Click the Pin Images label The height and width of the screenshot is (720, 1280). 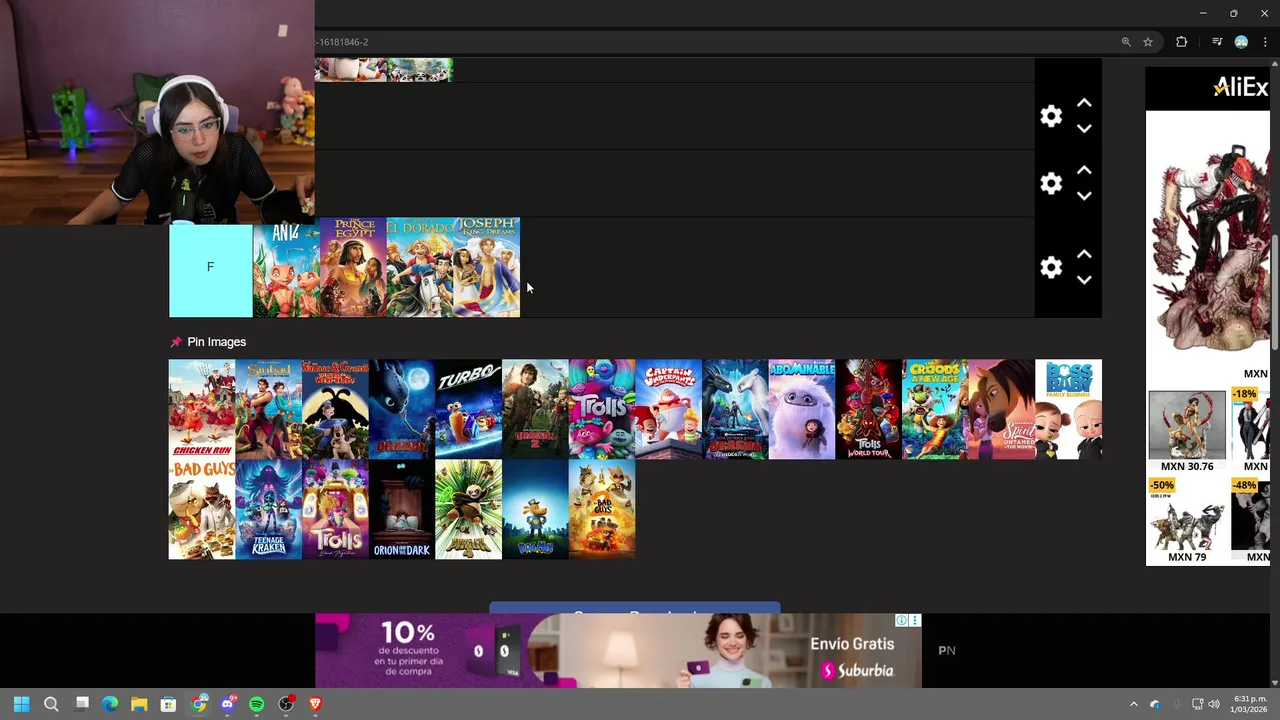tap(216, 342)
